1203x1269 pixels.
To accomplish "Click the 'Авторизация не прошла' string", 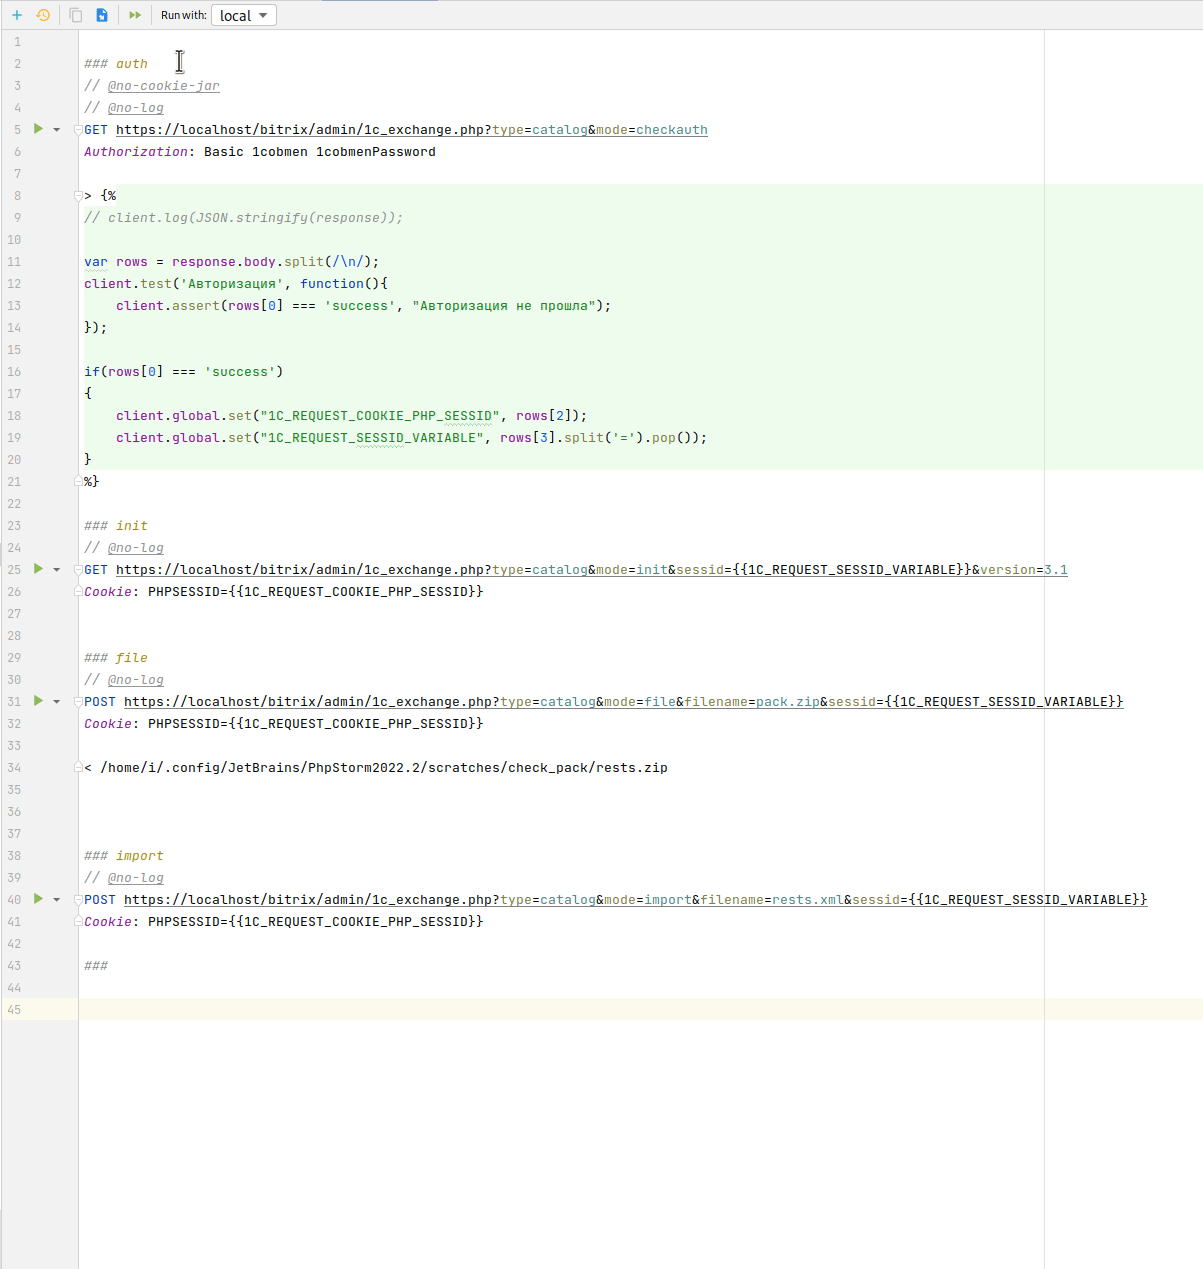I will pyautogui.click(x=504, y=306).
